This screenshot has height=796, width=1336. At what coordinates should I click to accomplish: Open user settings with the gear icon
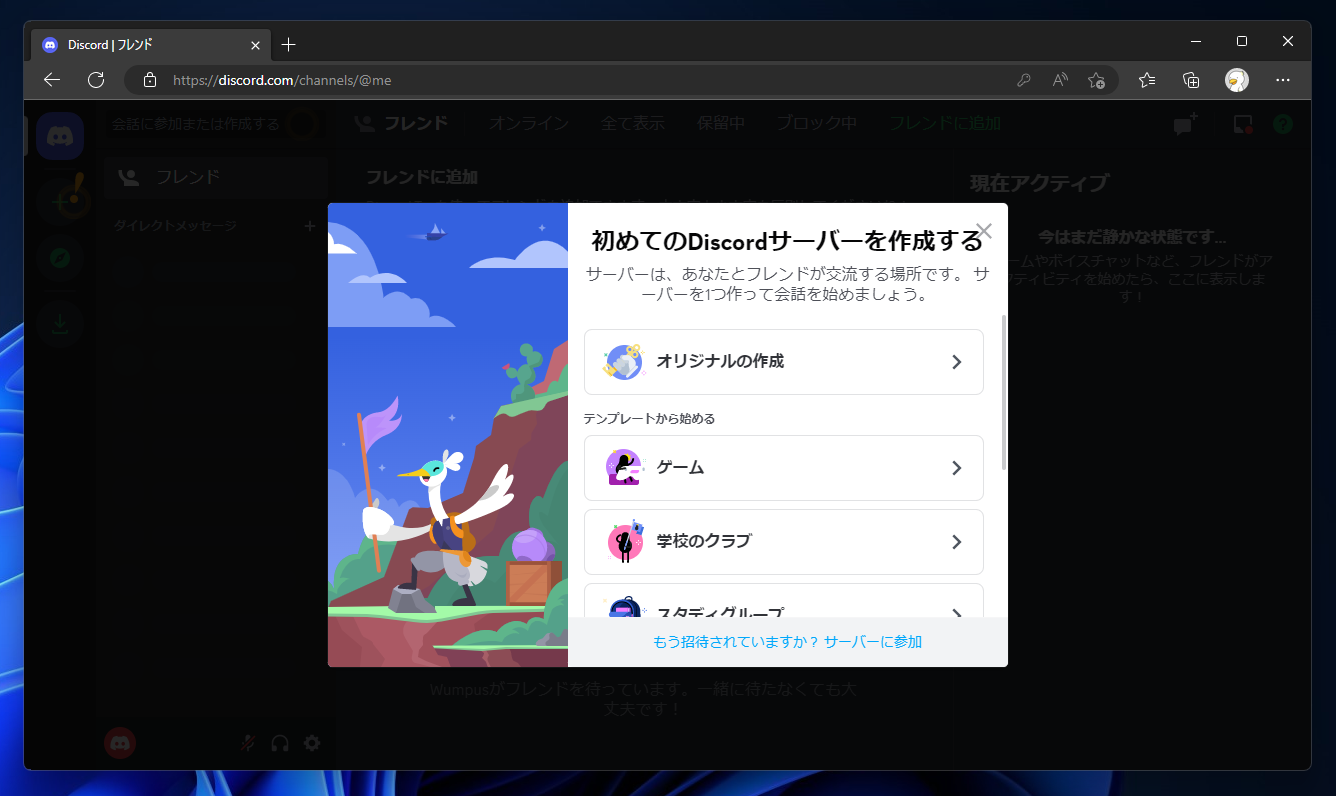311,743
